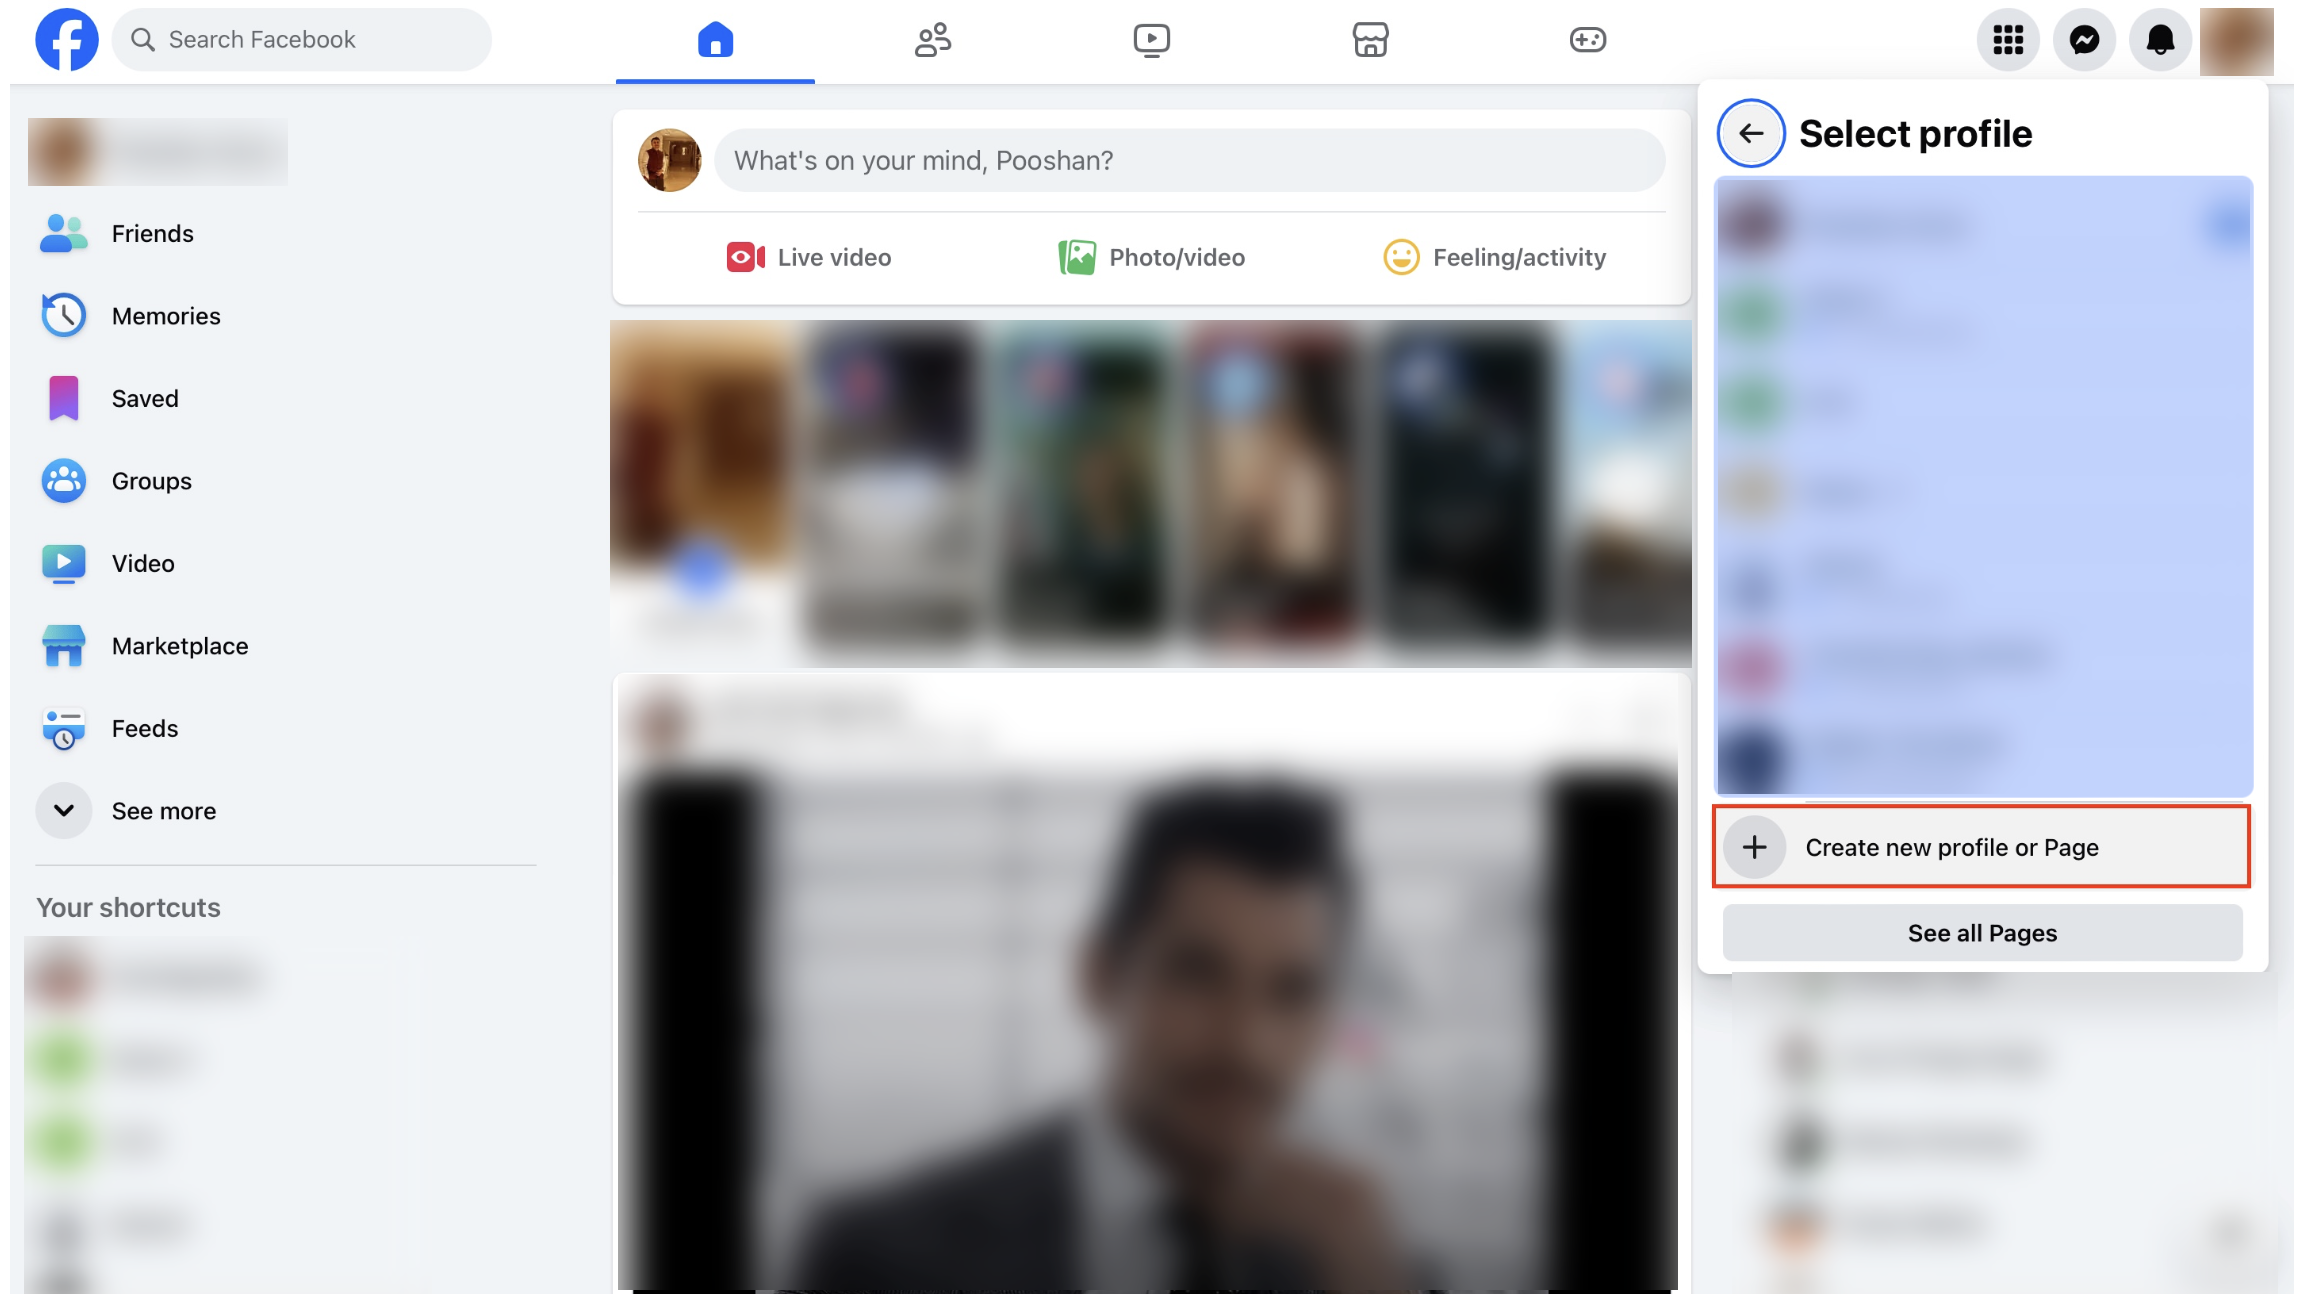The width and height of the screenshot is (2306, 1294).
Task: Expand See more in left sidebar
Action: [x=285, y=811]
